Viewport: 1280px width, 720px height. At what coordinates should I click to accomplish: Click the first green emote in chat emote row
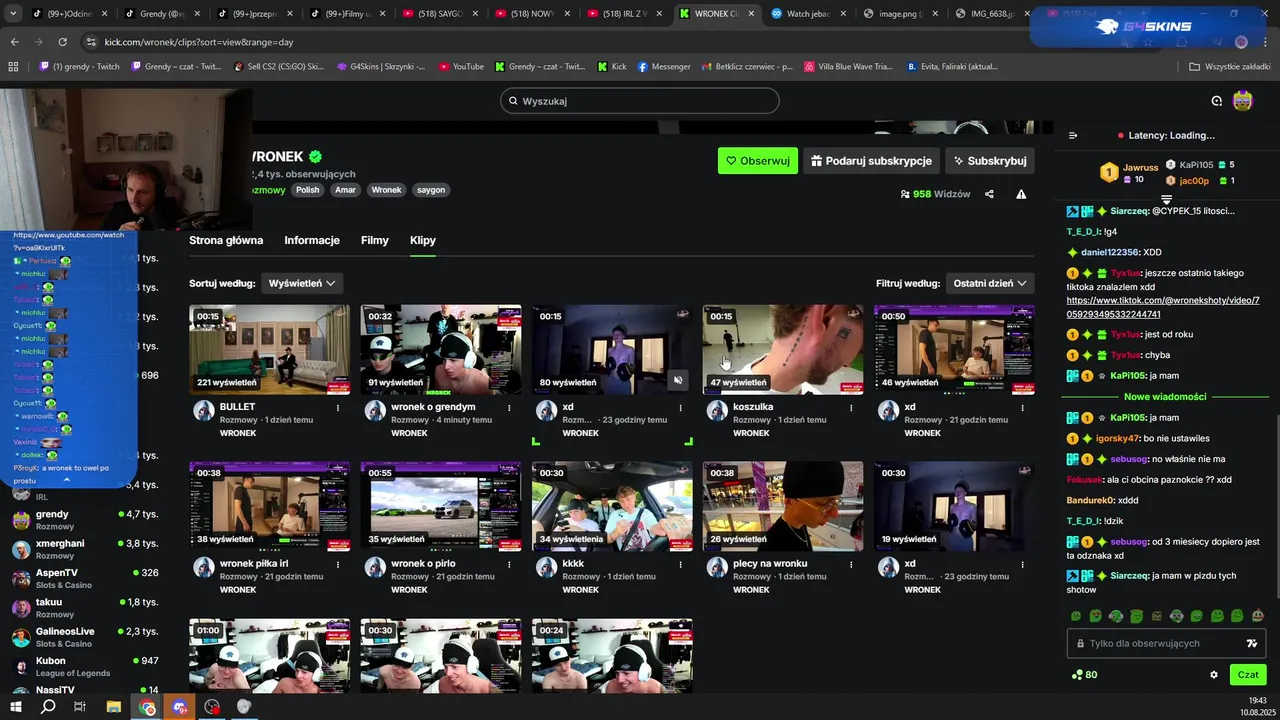[x=1076, y=616]
